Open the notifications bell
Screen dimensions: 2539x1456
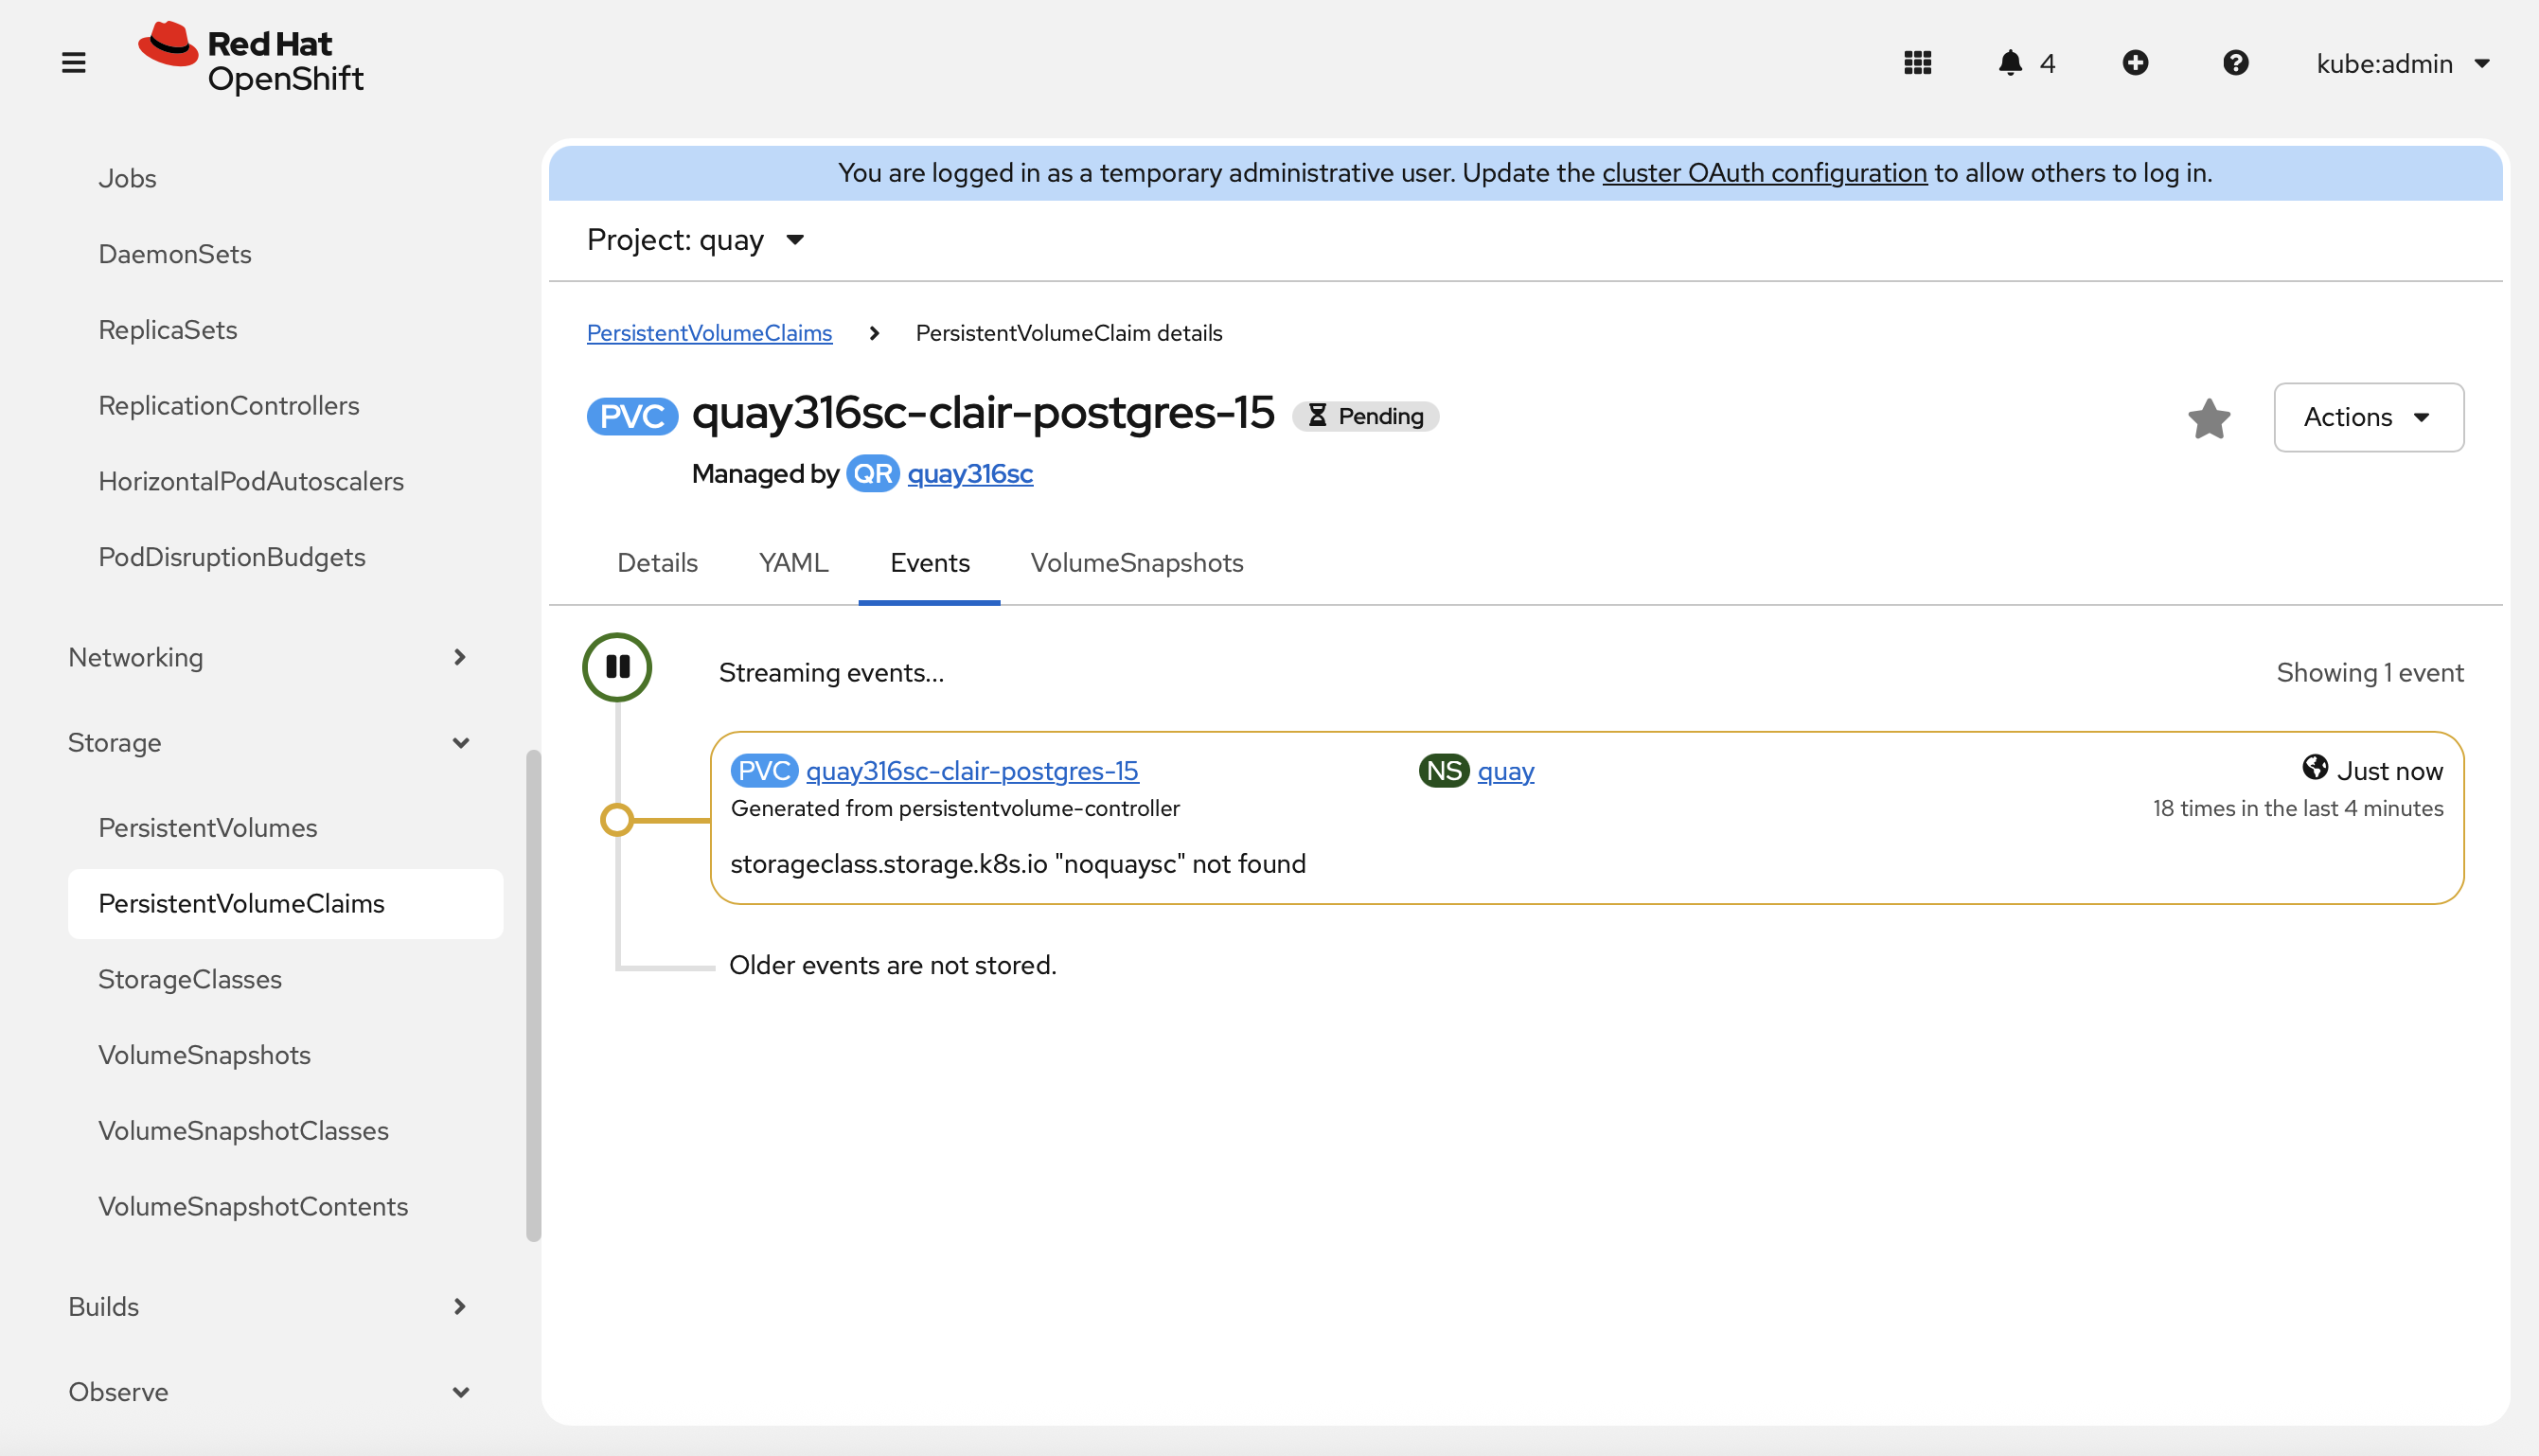2010,63
